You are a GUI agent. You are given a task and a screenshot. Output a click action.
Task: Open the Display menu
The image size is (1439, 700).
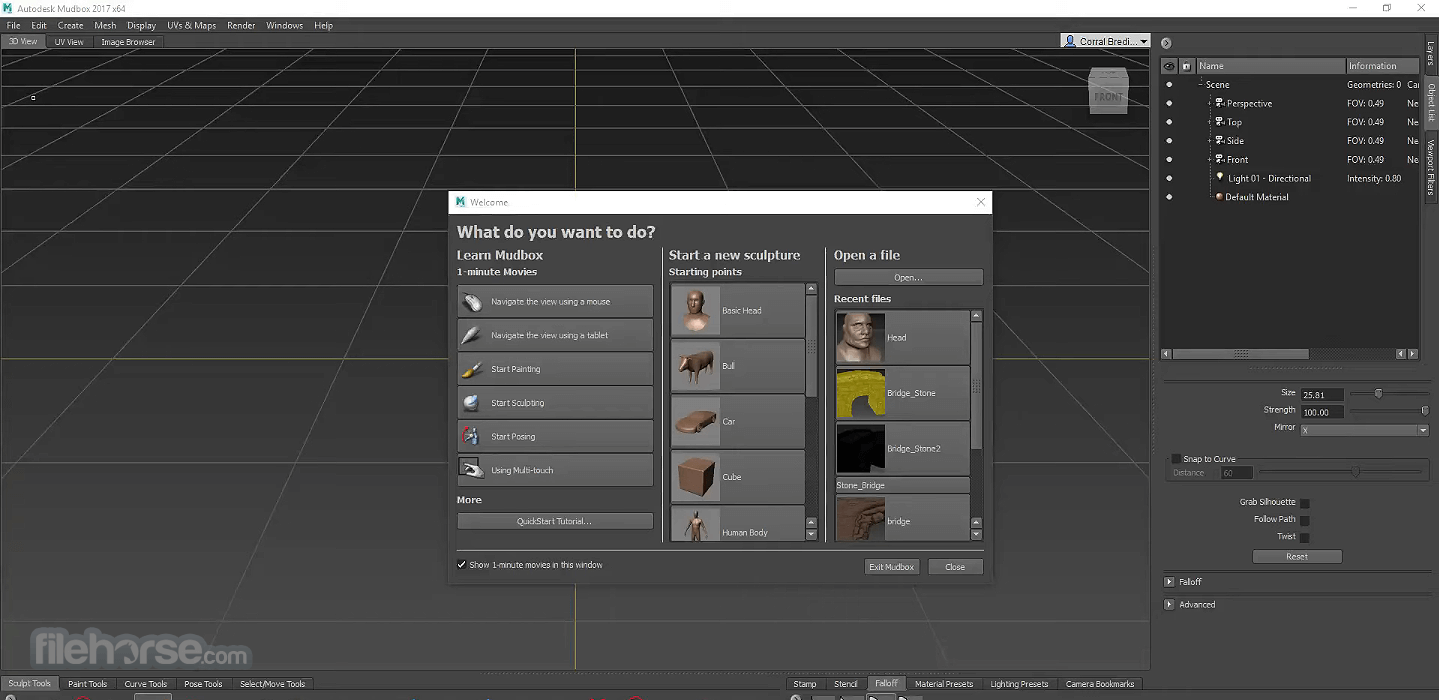pos(141,25)
